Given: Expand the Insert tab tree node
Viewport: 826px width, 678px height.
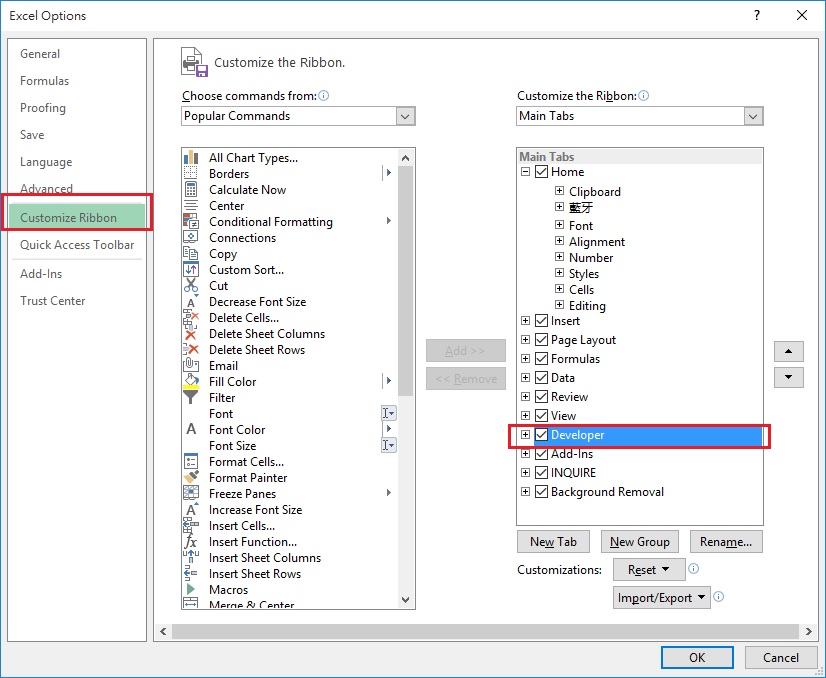Looking at the screenshot, I should click(x=525, y=321).
